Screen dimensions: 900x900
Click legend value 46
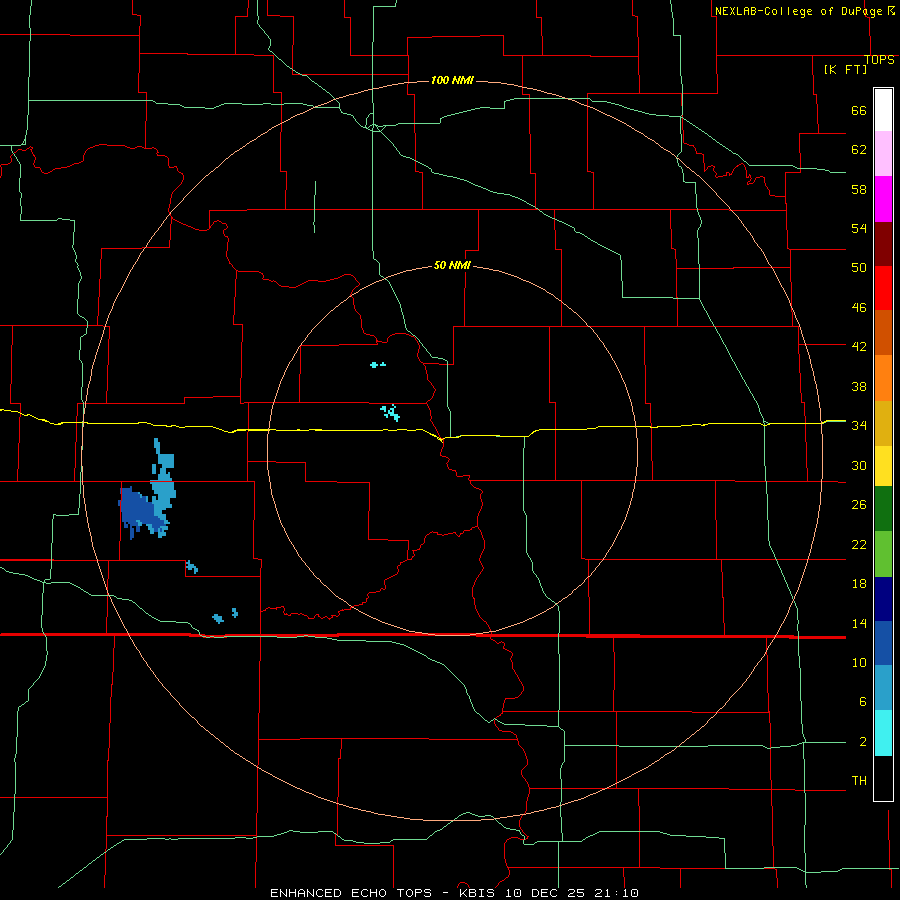click(x=859, y=308)
